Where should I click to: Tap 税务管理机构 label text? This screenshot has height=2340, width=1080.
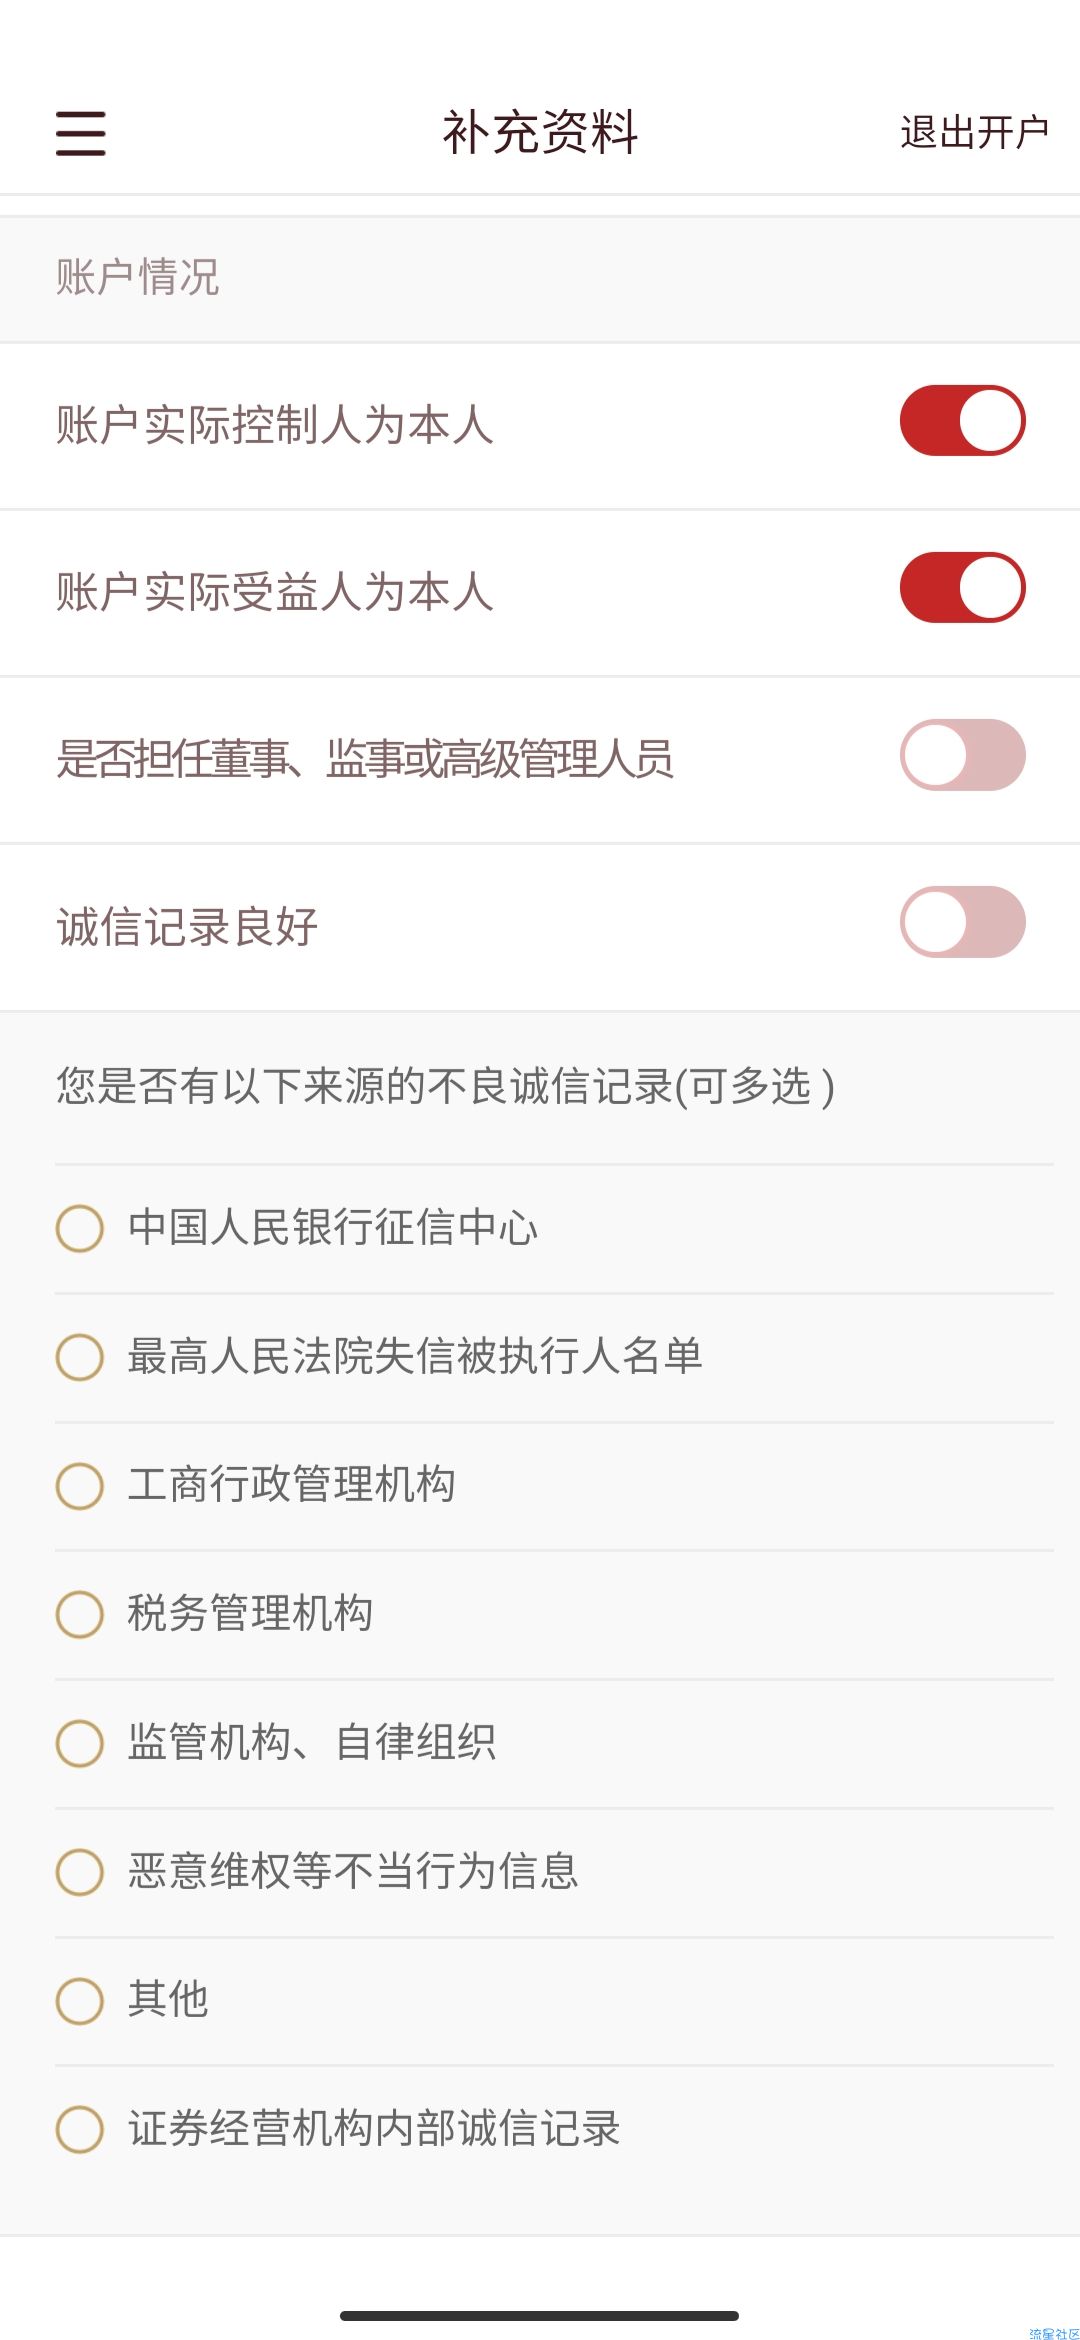[250, 1613]
